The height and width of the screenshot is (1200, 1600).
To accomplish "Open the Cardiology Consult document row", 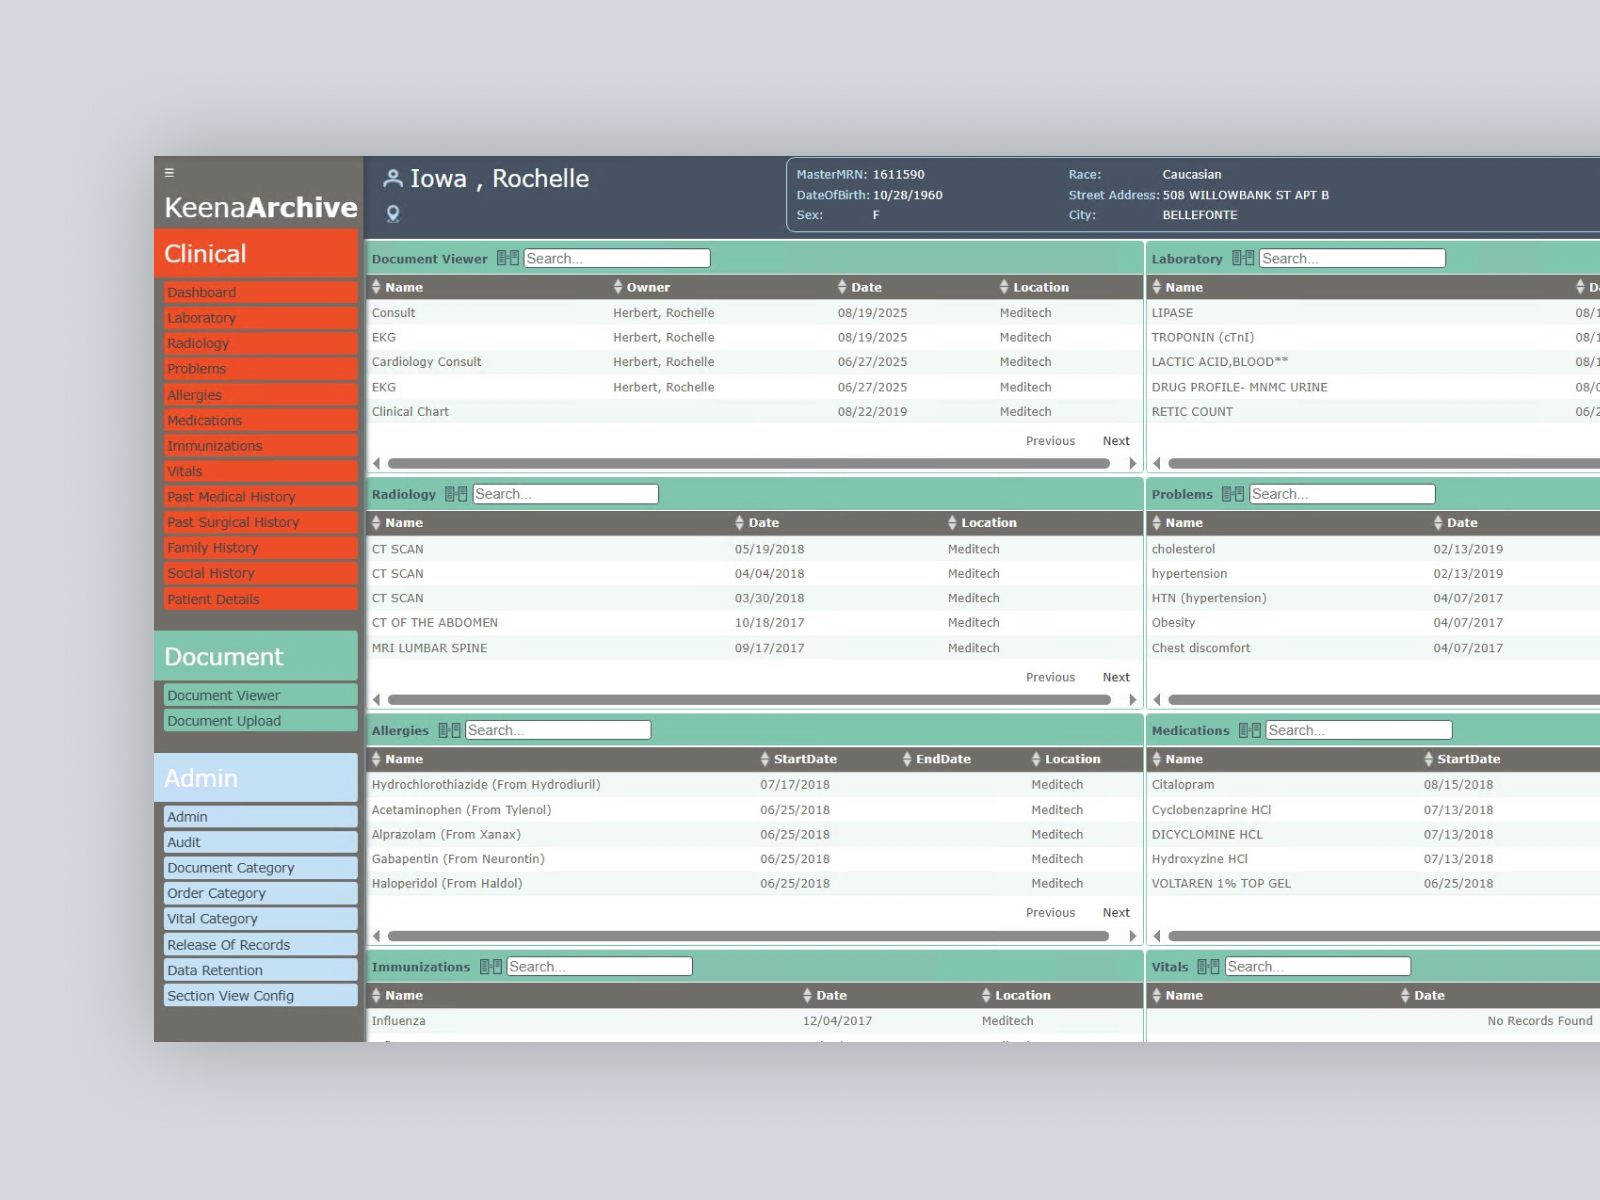I will 427,362.
